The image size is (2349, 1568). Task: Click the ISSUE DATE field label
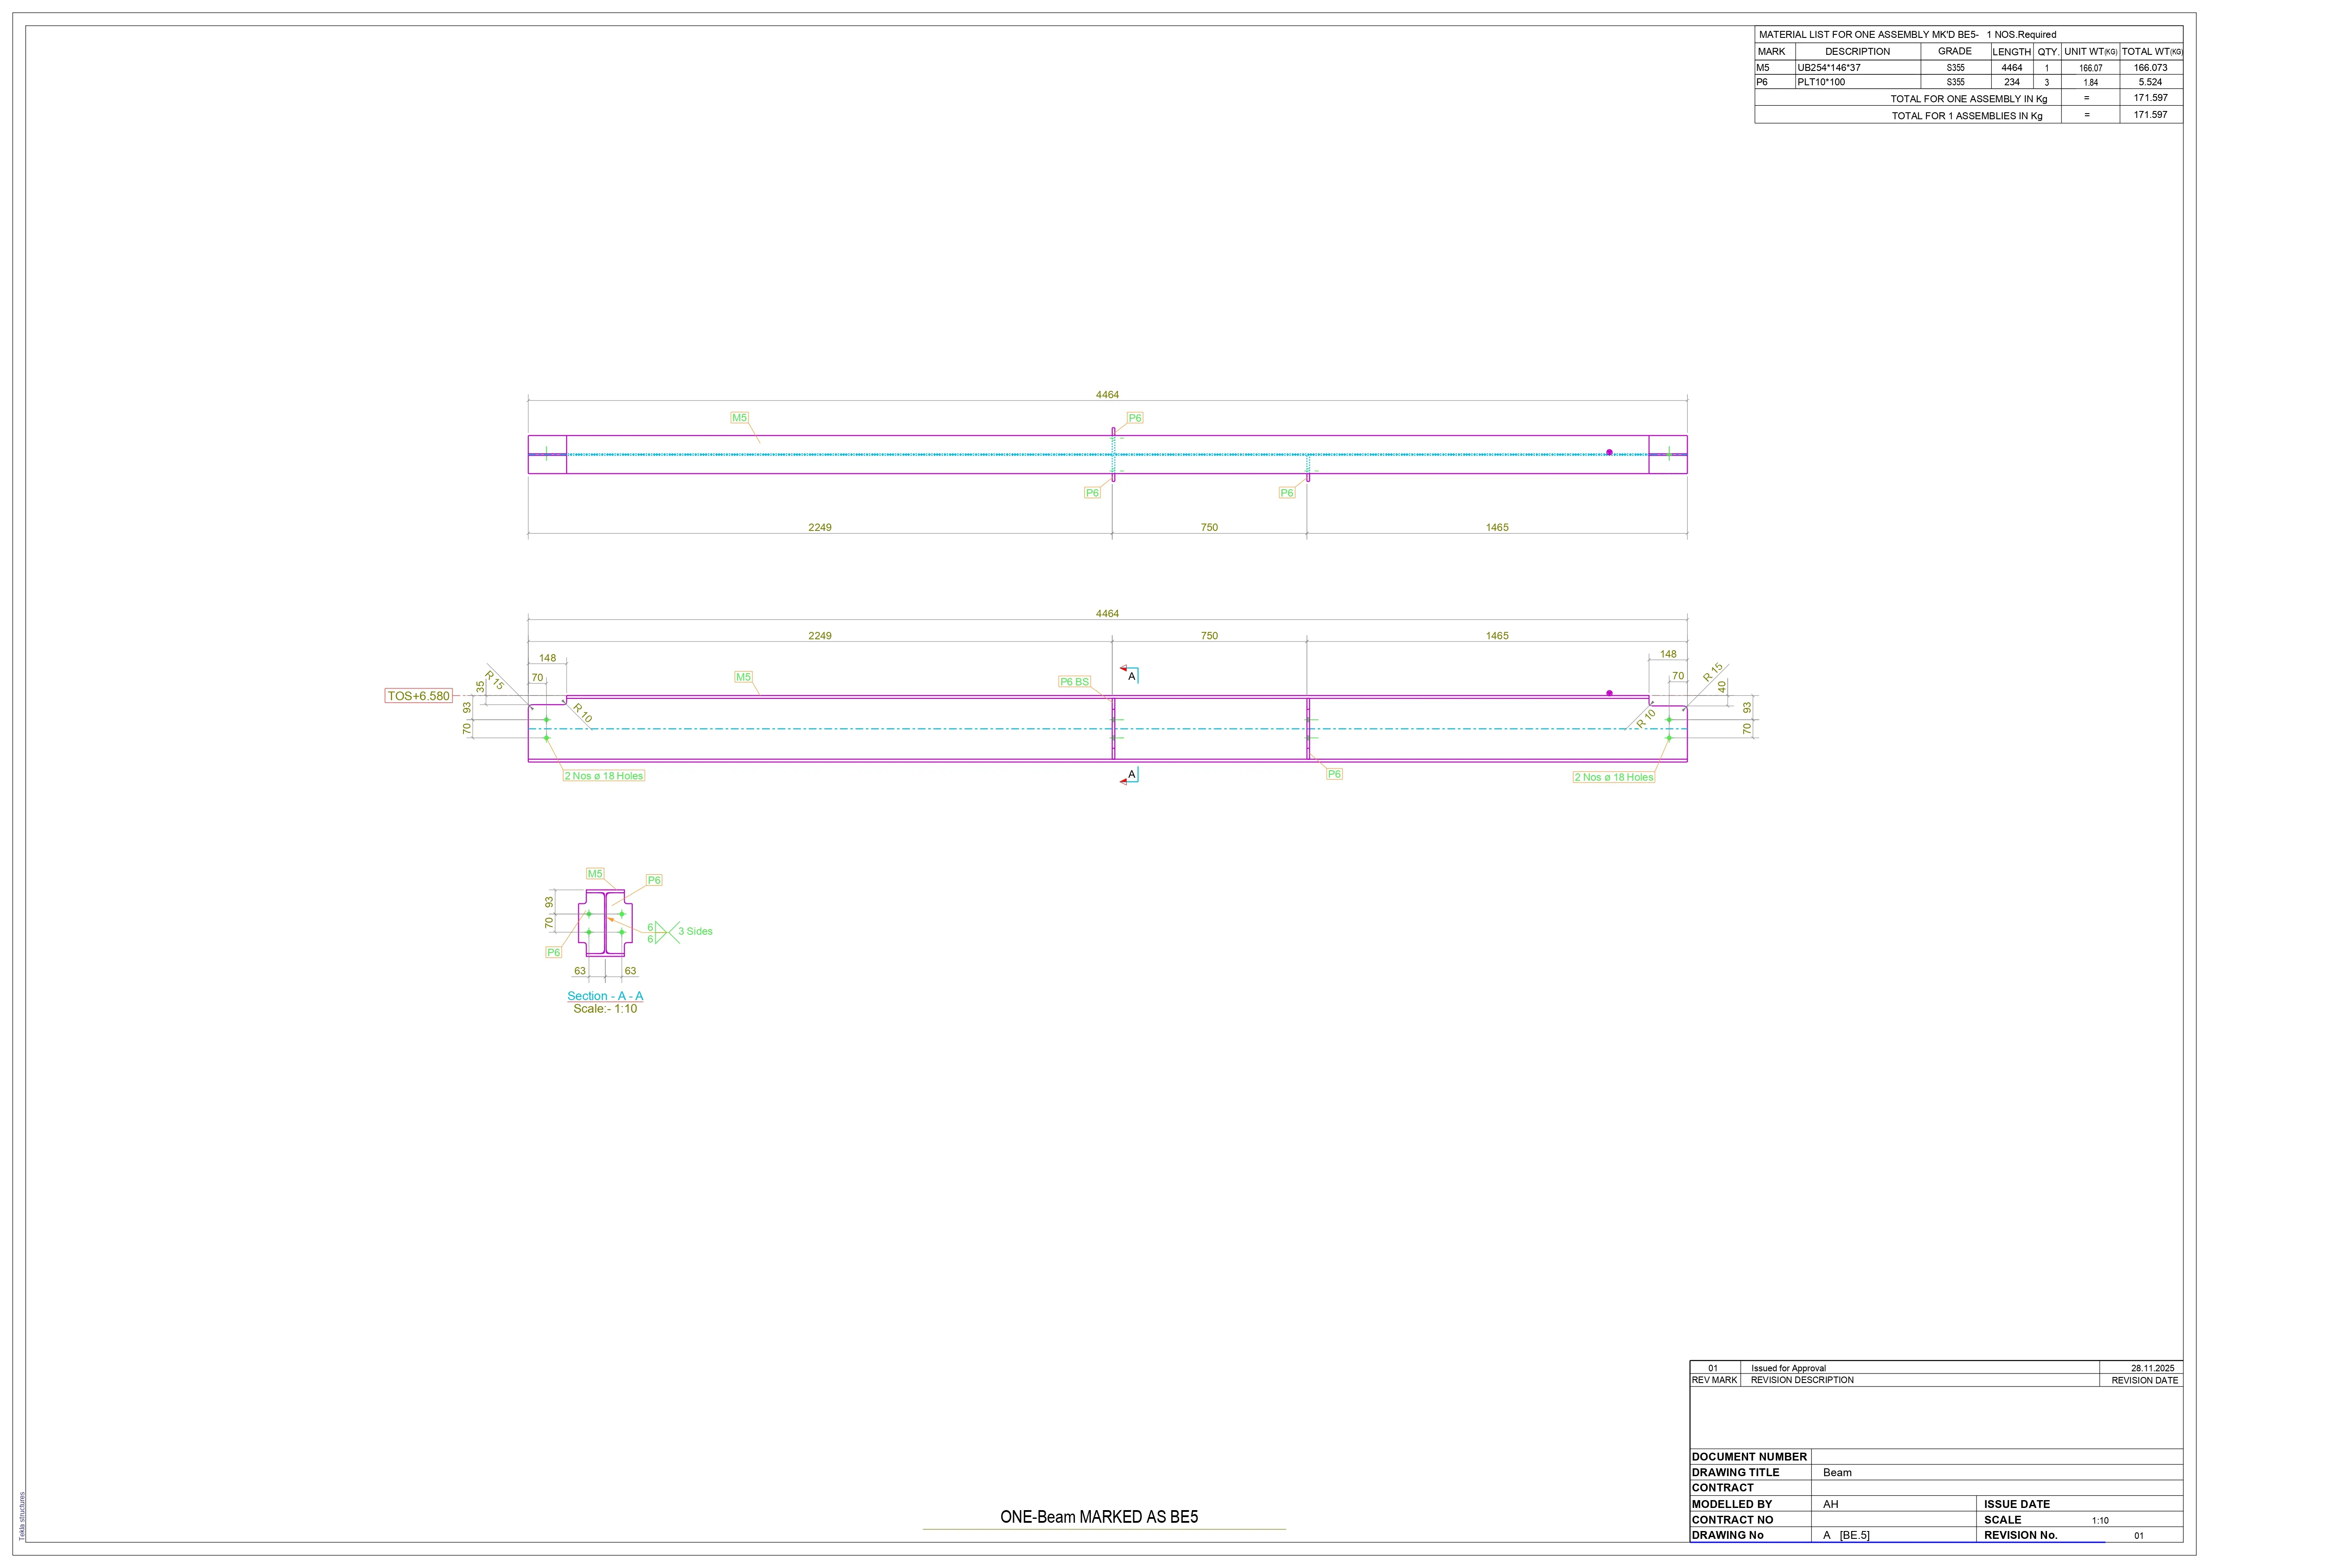click(2017, 1504)
